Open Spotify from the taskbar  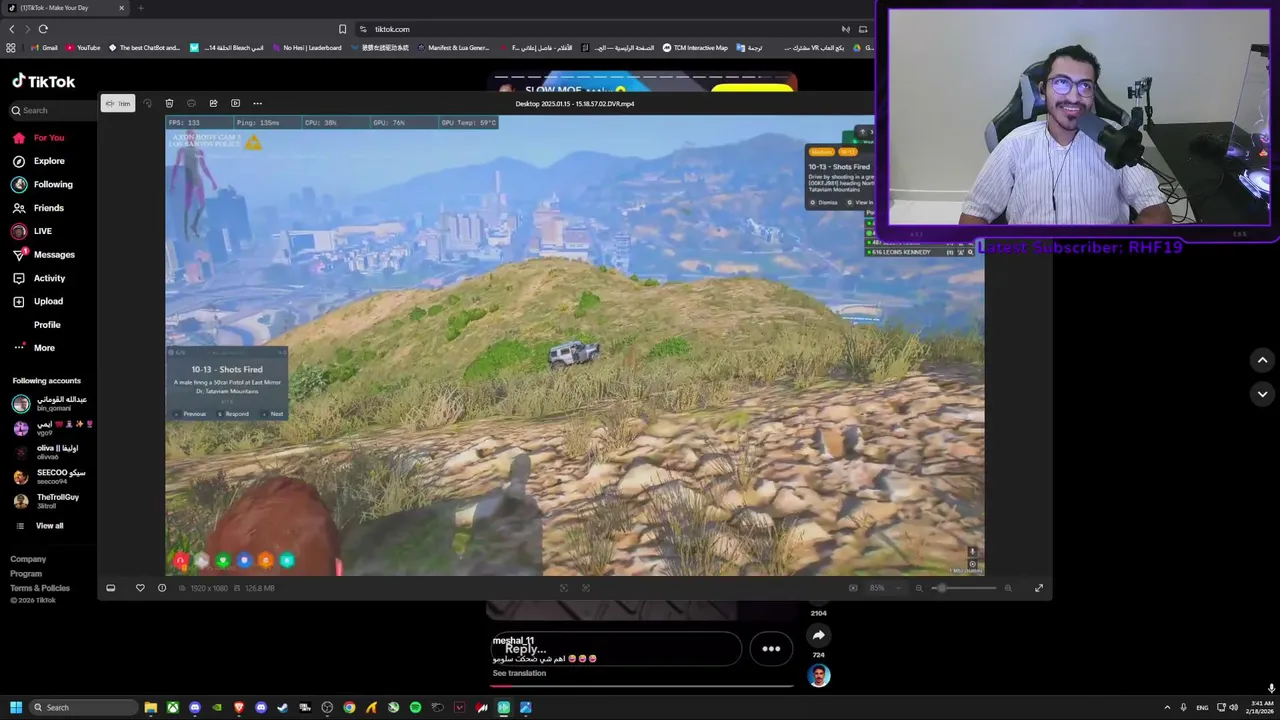pyautogui.click(x=415, y=707)
